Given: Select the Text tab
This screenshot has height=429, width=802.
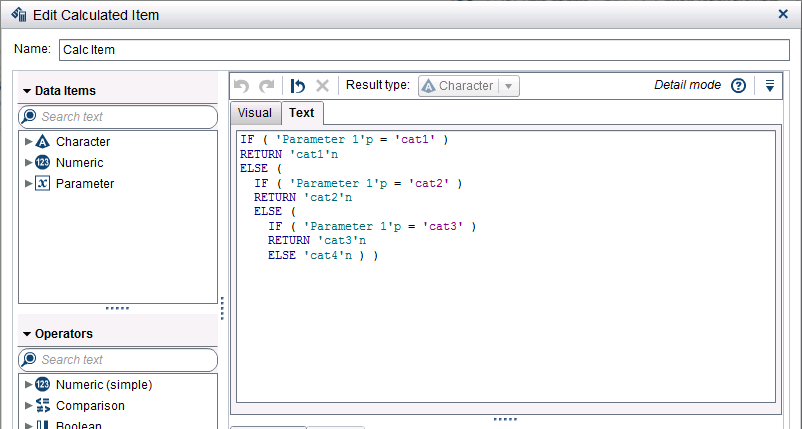Looking at the screenshot, I should point(301,113).
